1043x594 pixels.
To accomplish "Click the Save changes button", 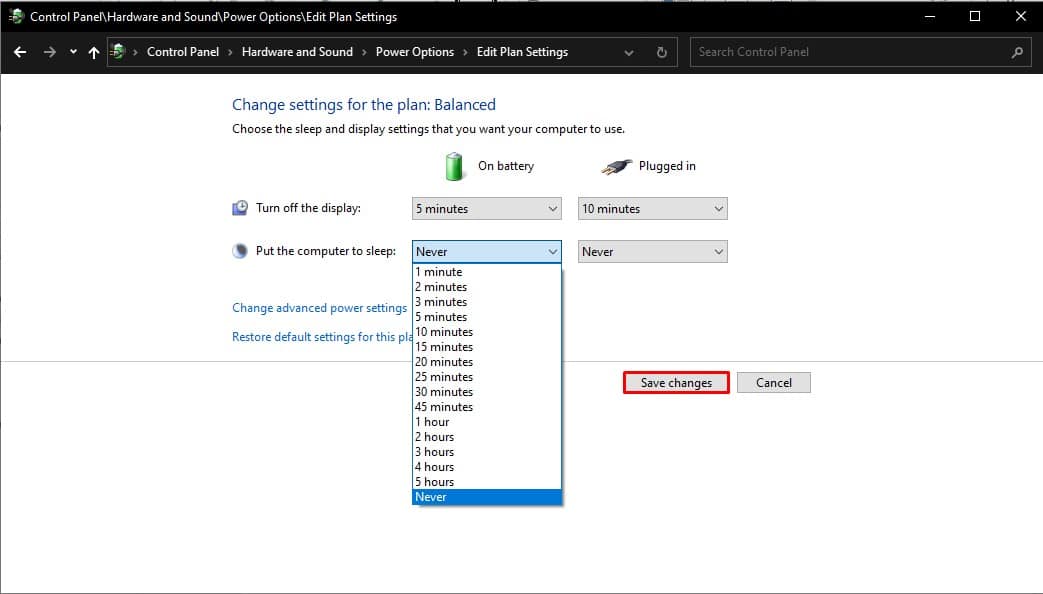I will tap(675, 382).
